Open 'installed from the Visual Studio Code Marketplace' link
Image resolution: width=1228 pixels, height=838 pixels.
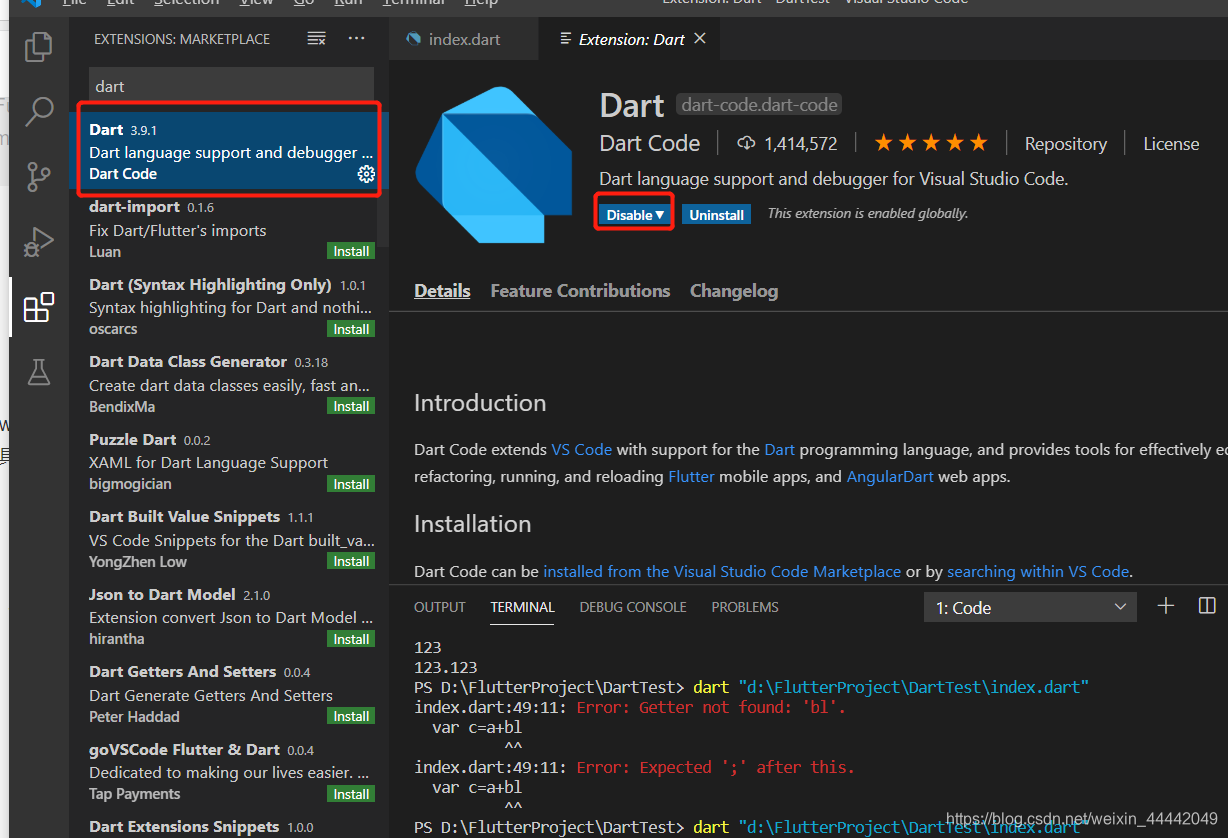722,572
